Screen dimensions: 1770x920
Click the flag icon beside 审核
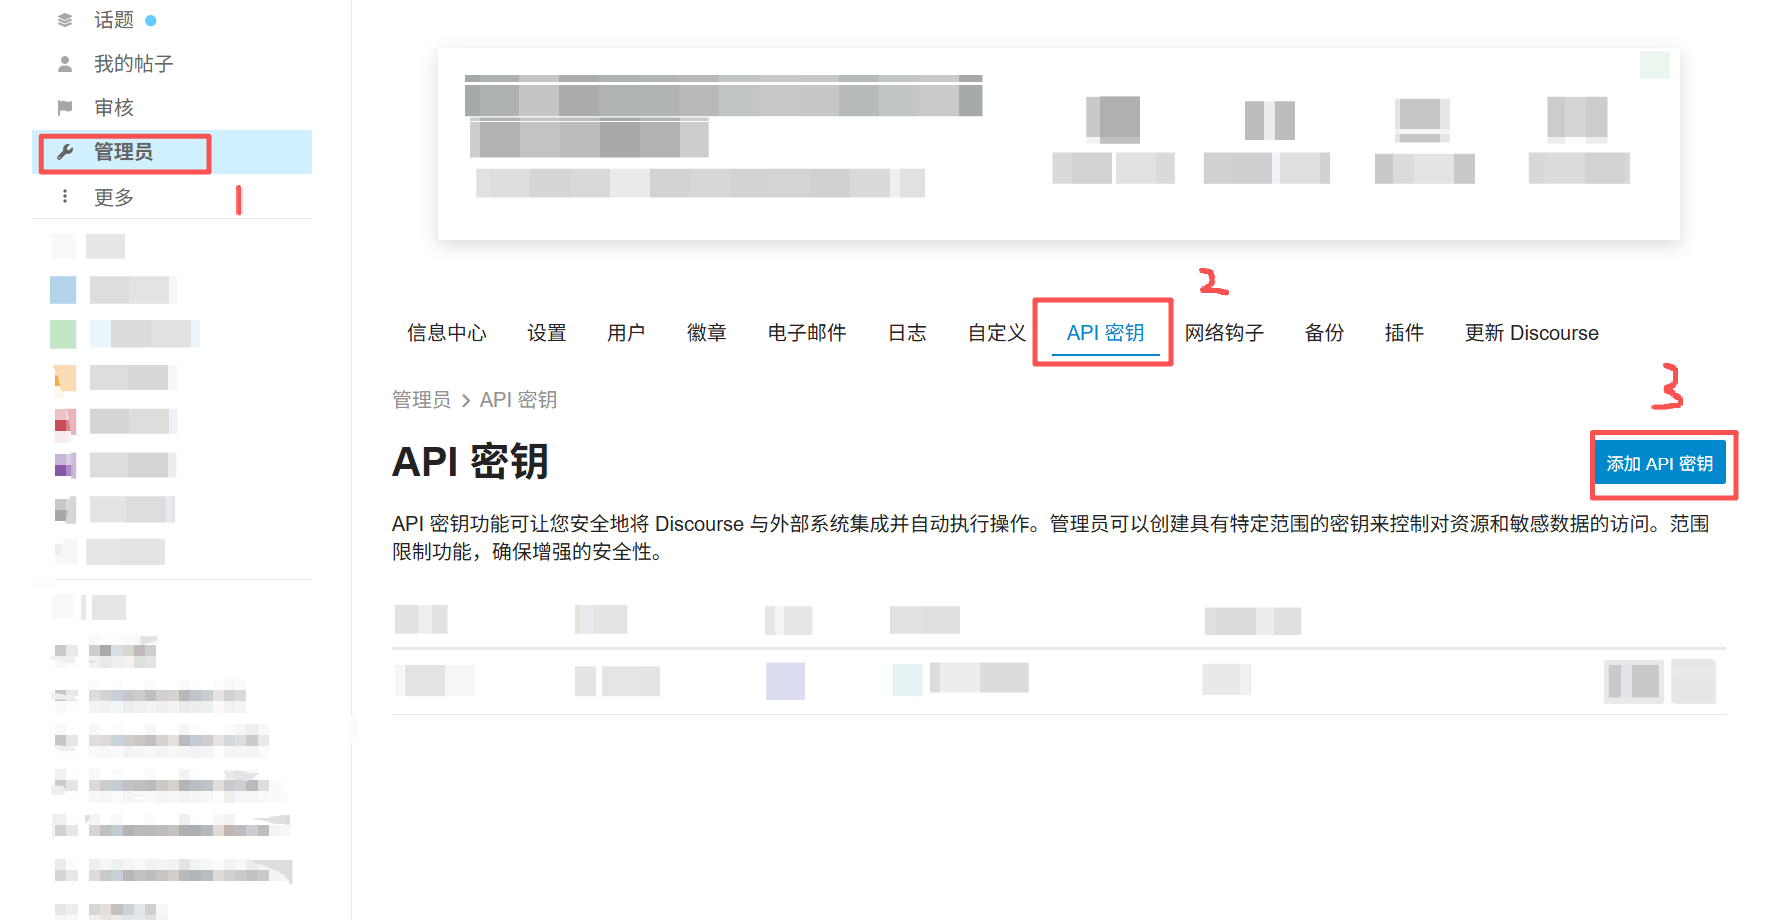[x=65, y=108]
